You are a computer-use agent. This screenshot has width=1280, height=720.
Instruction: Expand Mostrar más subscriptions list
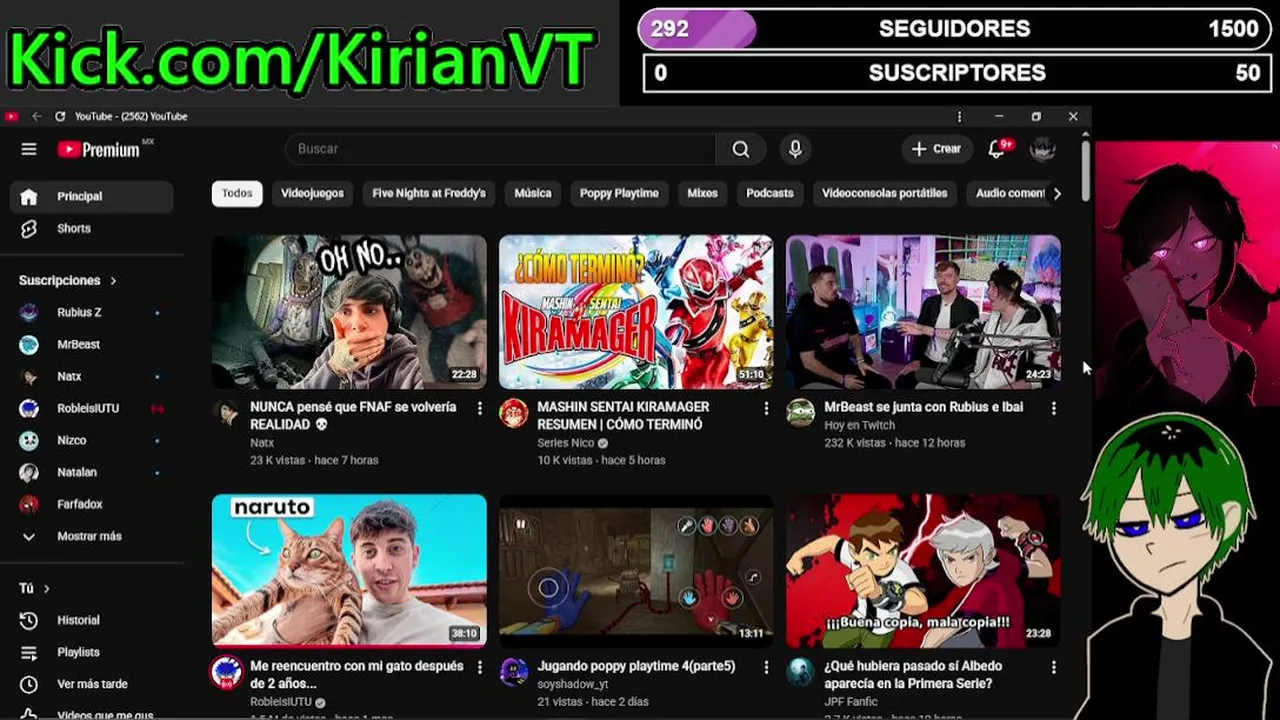point(92,536)
